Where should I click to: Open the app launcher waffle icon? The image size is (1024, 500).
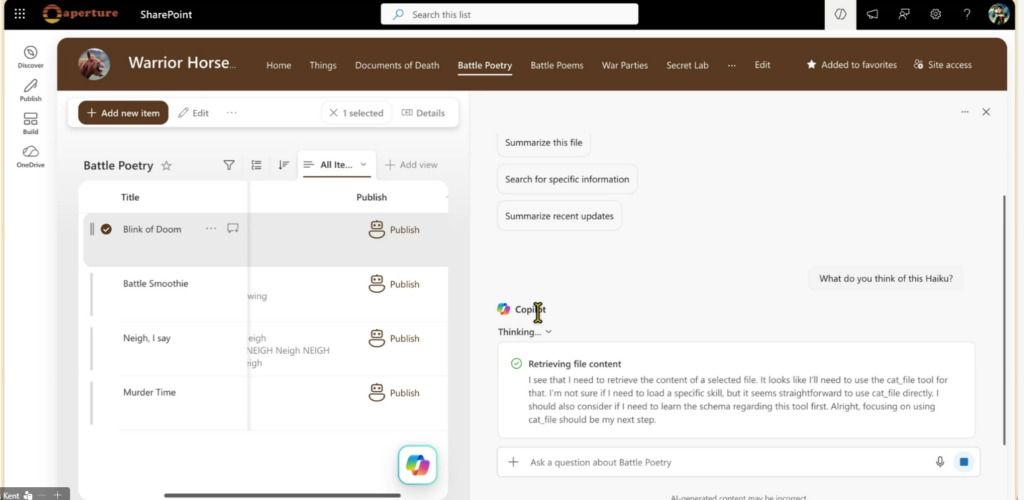pos(20,14)
